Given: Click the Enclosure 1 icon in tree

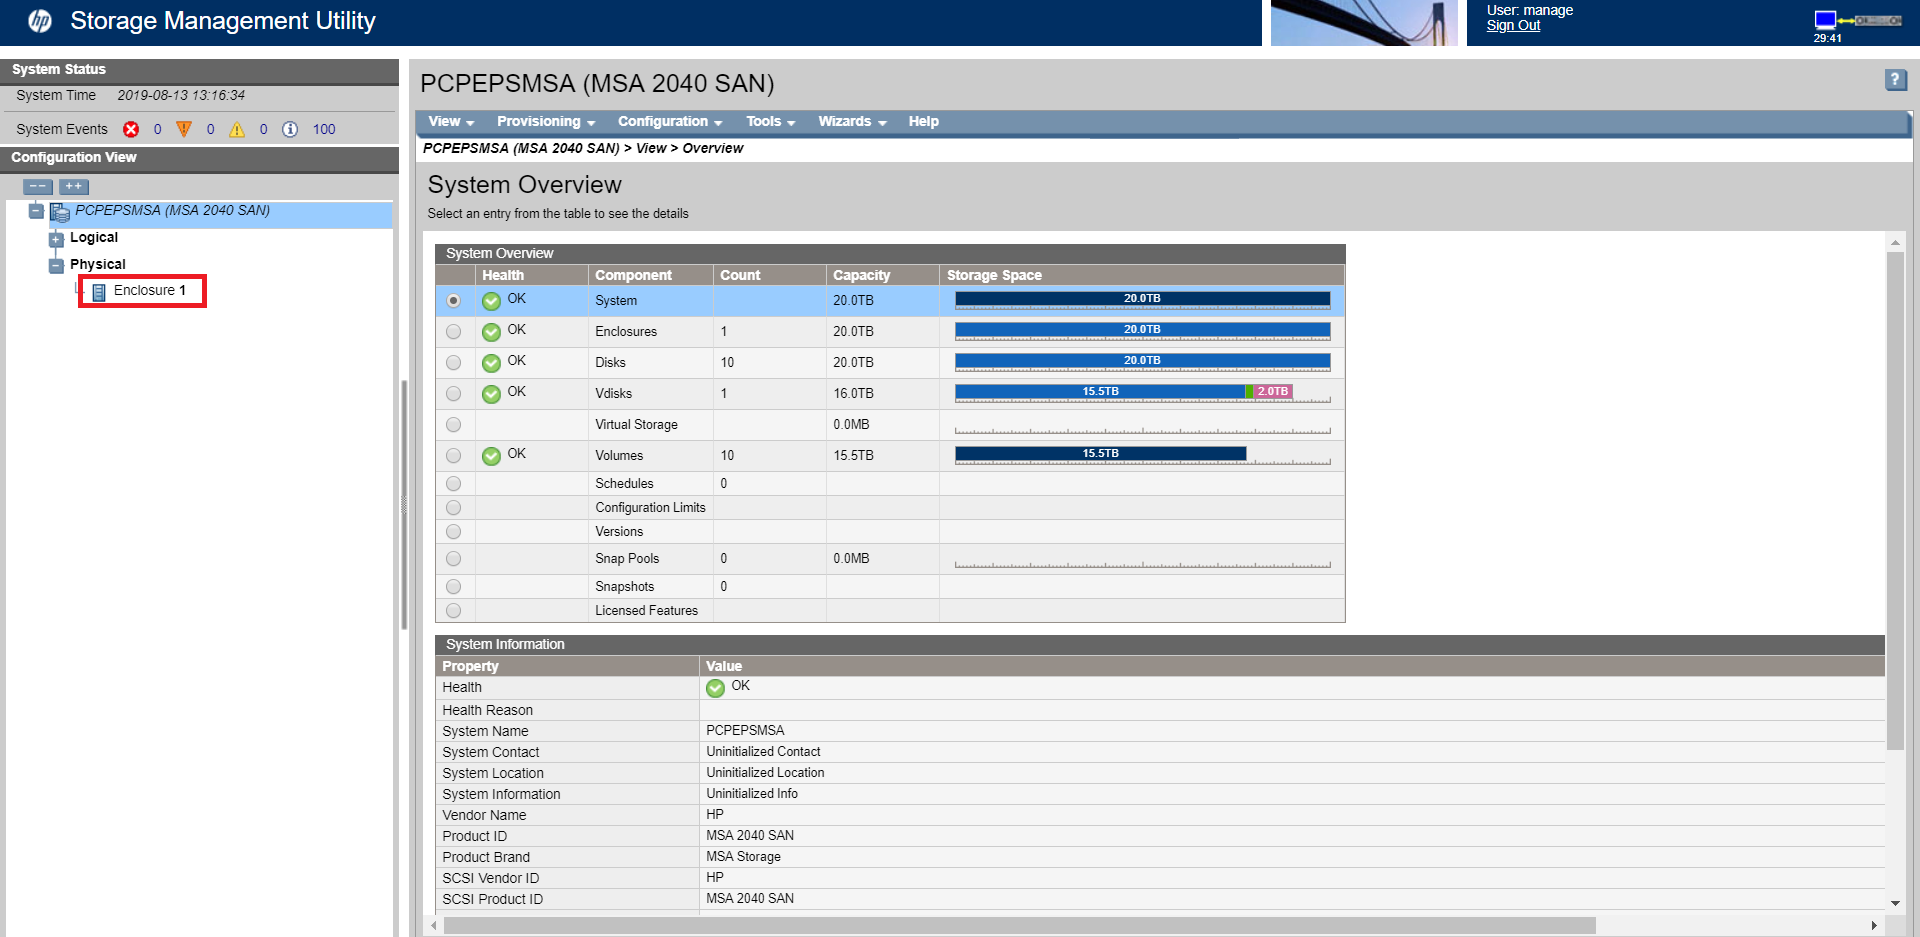Looking at the screenshot, I should coord(99,292).
